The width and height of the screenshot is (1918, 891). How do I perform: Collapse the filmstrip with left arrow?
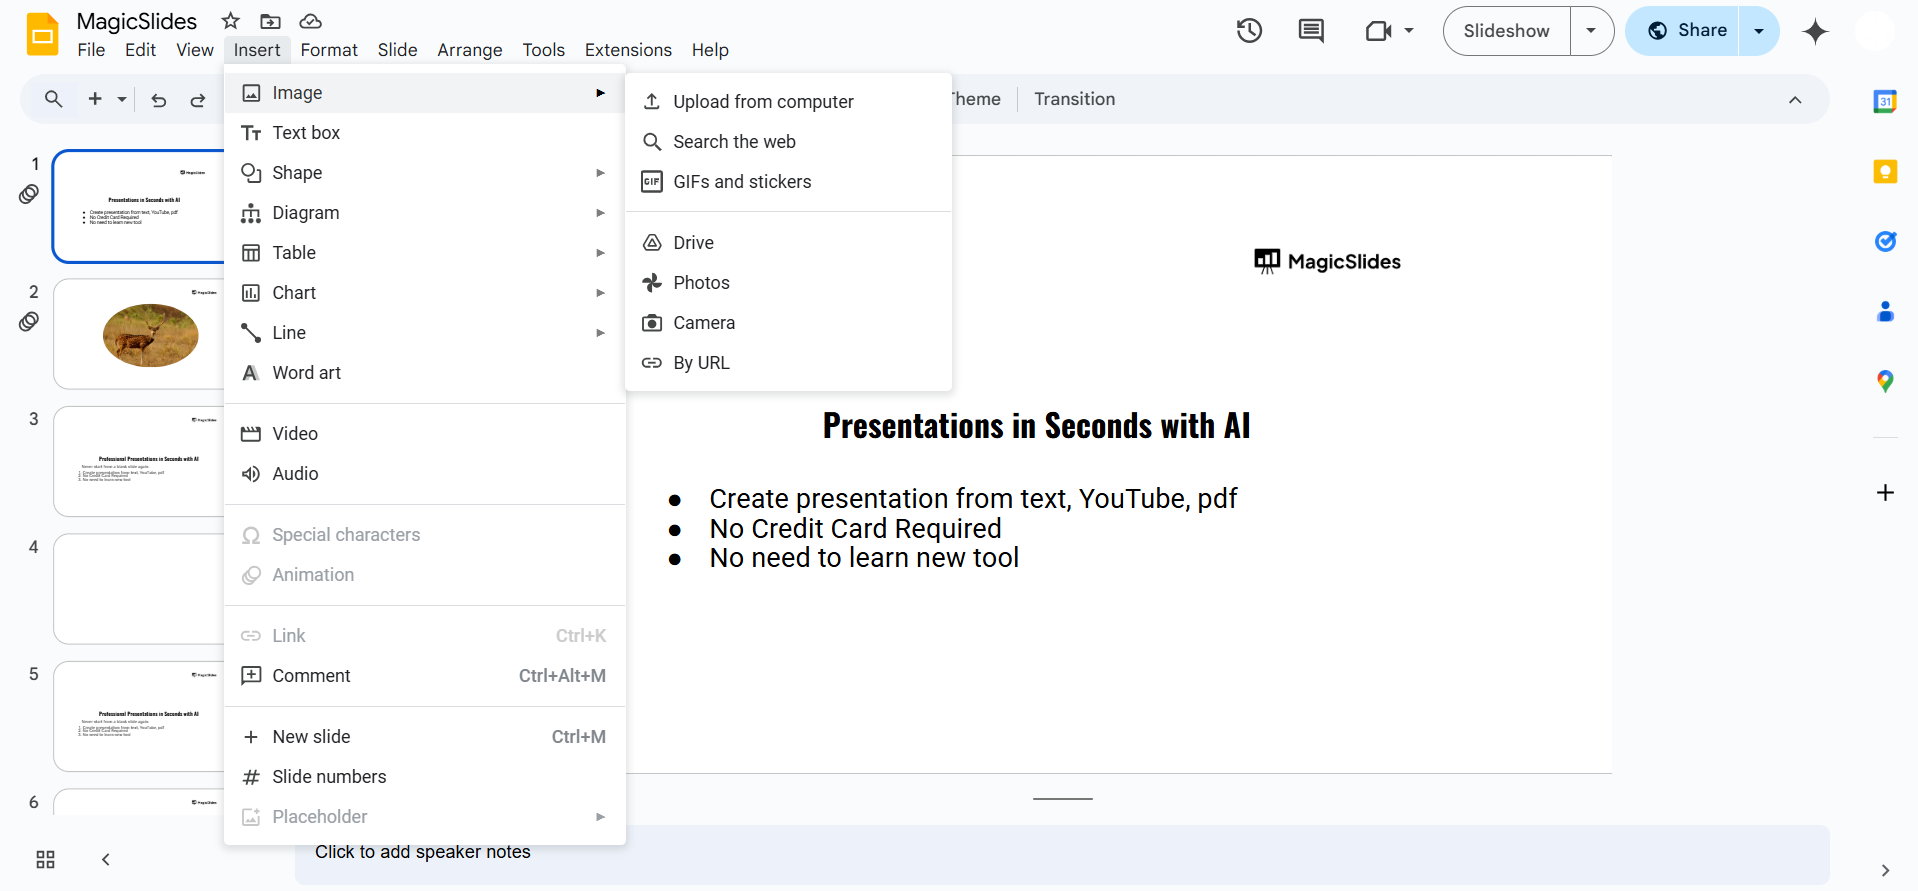106,860
